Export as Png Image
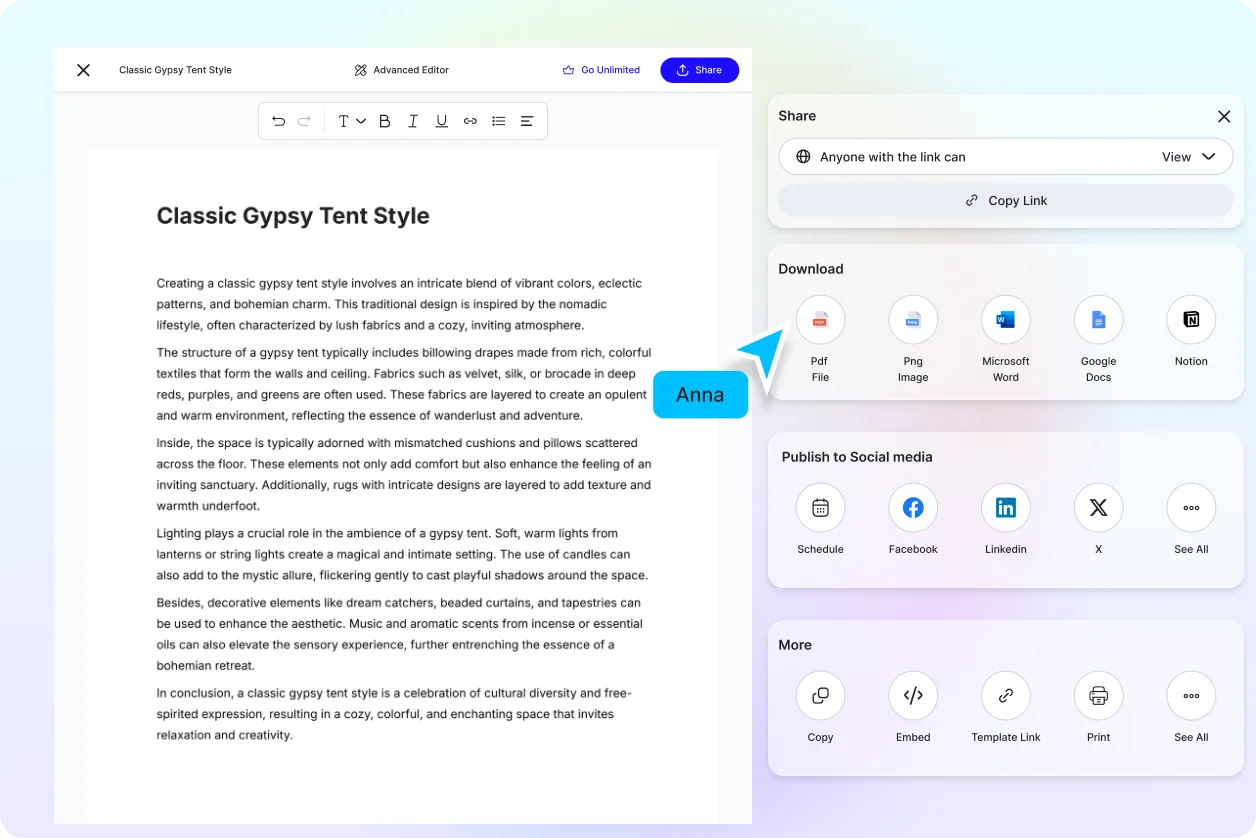This screenshot has height=838, width=1256. pyautogui.click(x=913, y=320)
